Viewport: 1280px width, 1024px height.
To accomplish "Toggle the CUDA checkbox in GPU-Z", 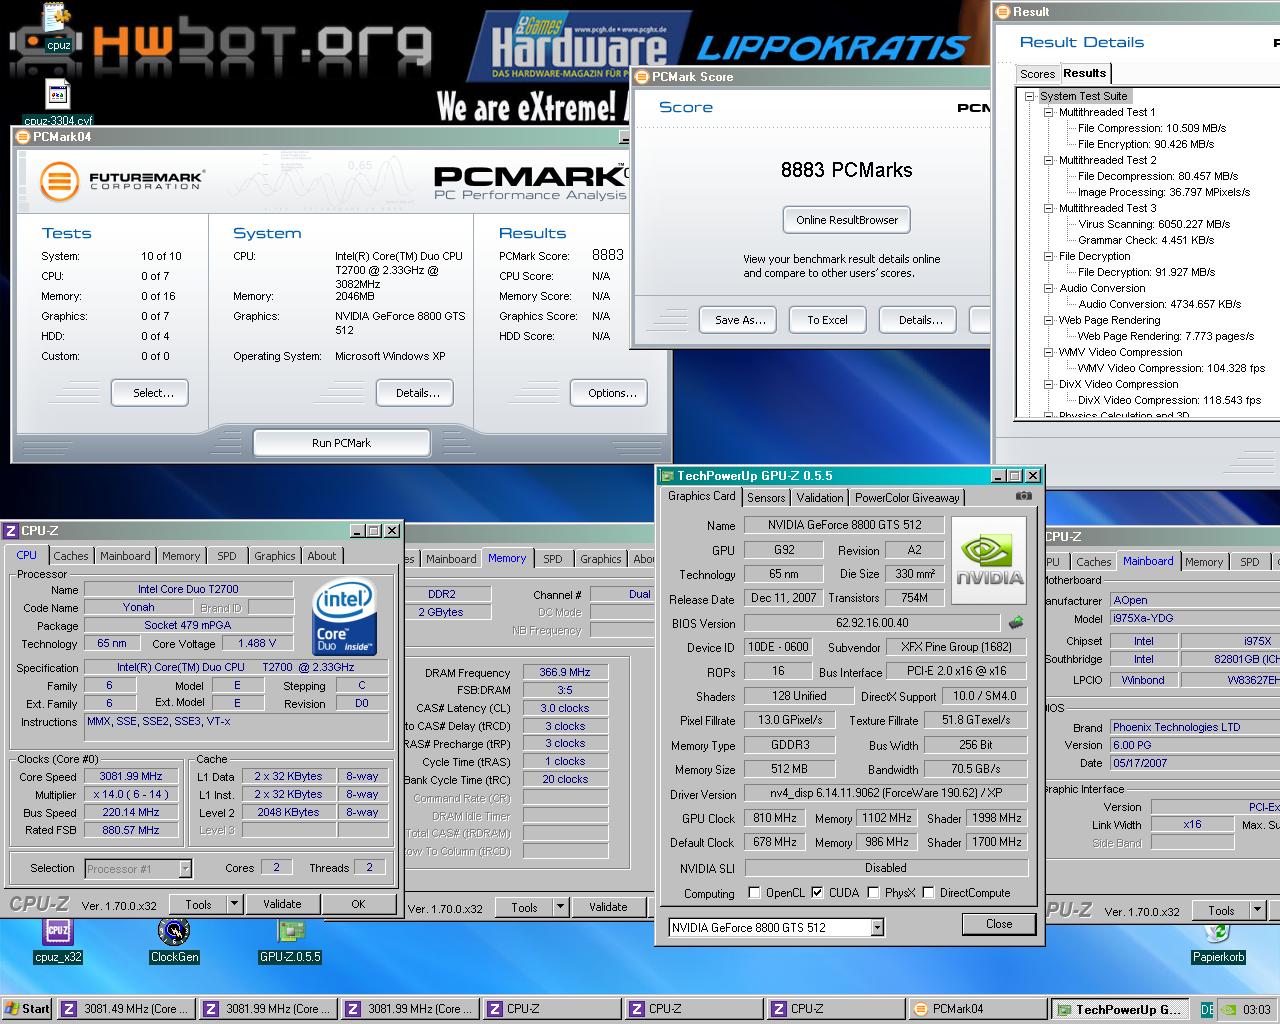I will pos(817,893).
